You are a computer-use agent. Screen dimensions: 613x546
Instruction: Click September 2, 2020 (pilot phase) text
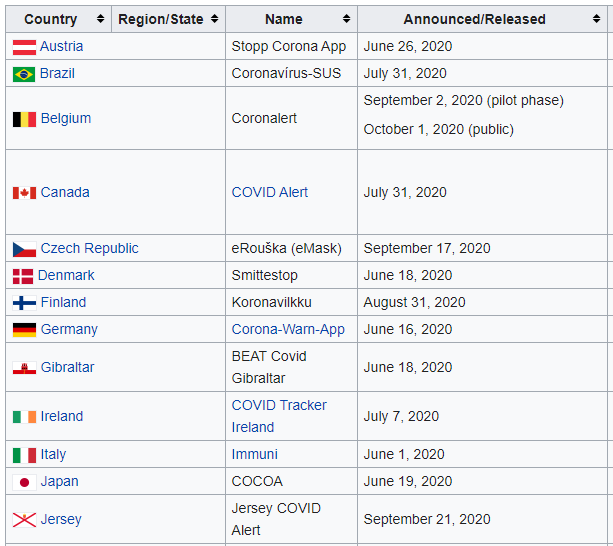(x=464, y=100)
